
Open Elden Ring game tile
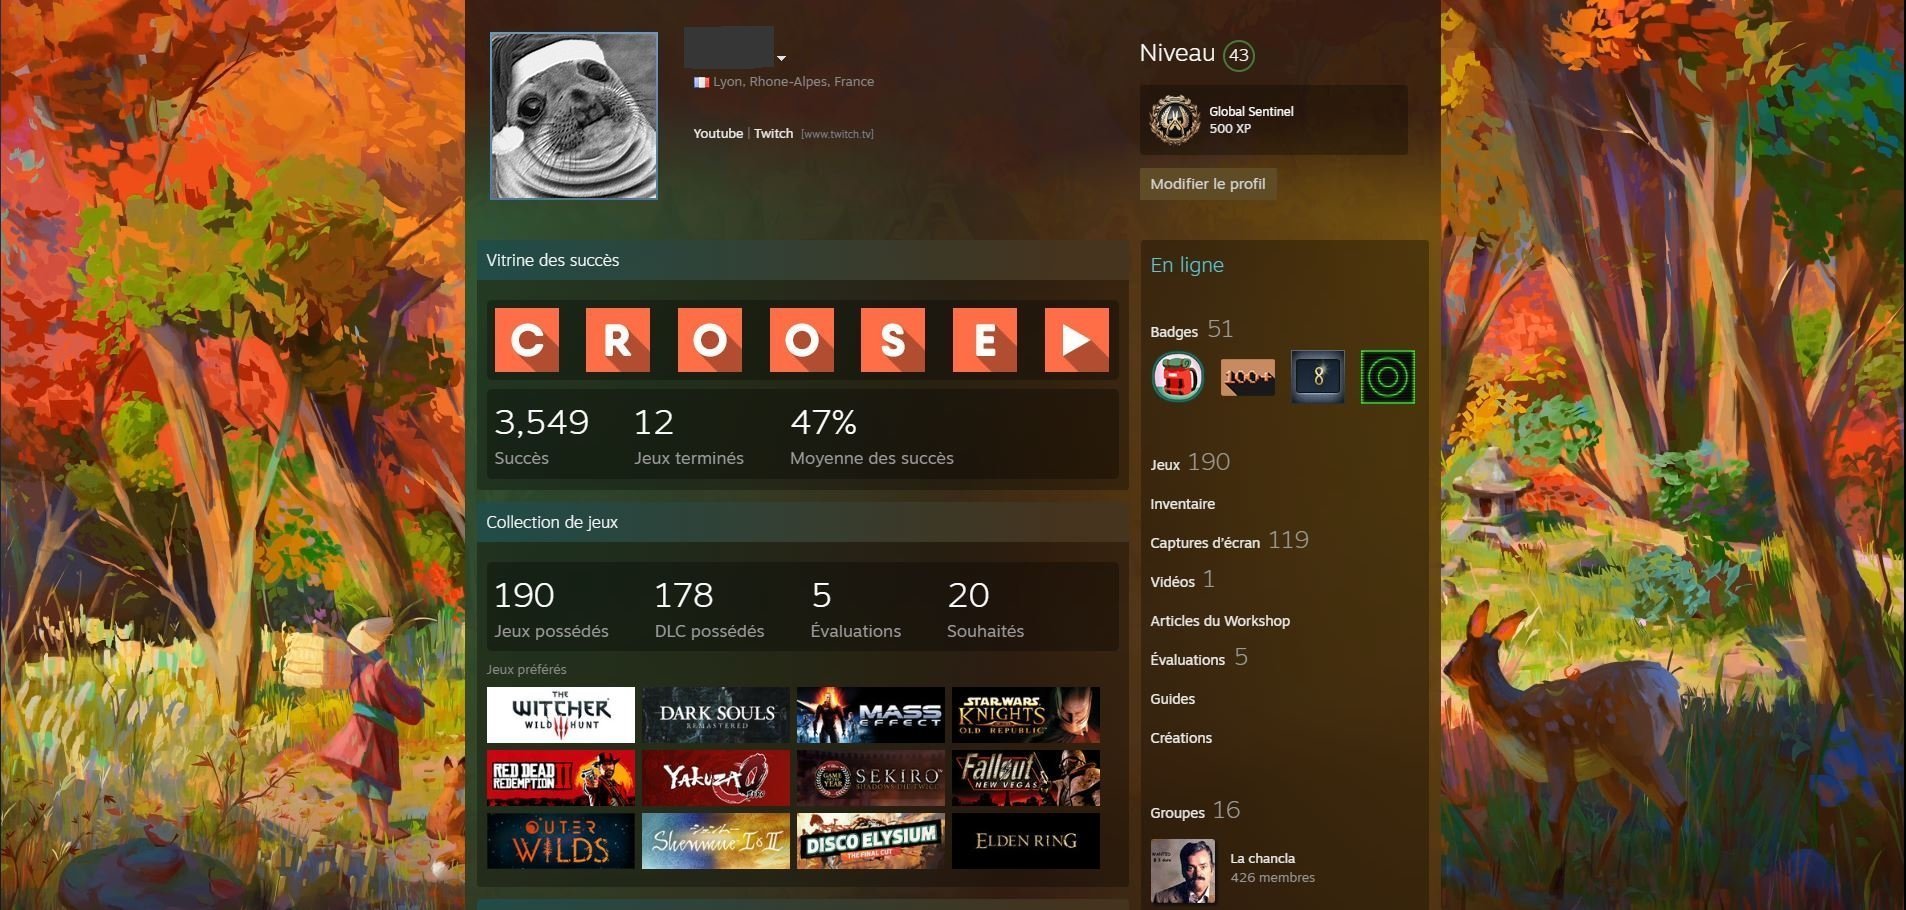pyautogui.click(x=1026, y=841)
